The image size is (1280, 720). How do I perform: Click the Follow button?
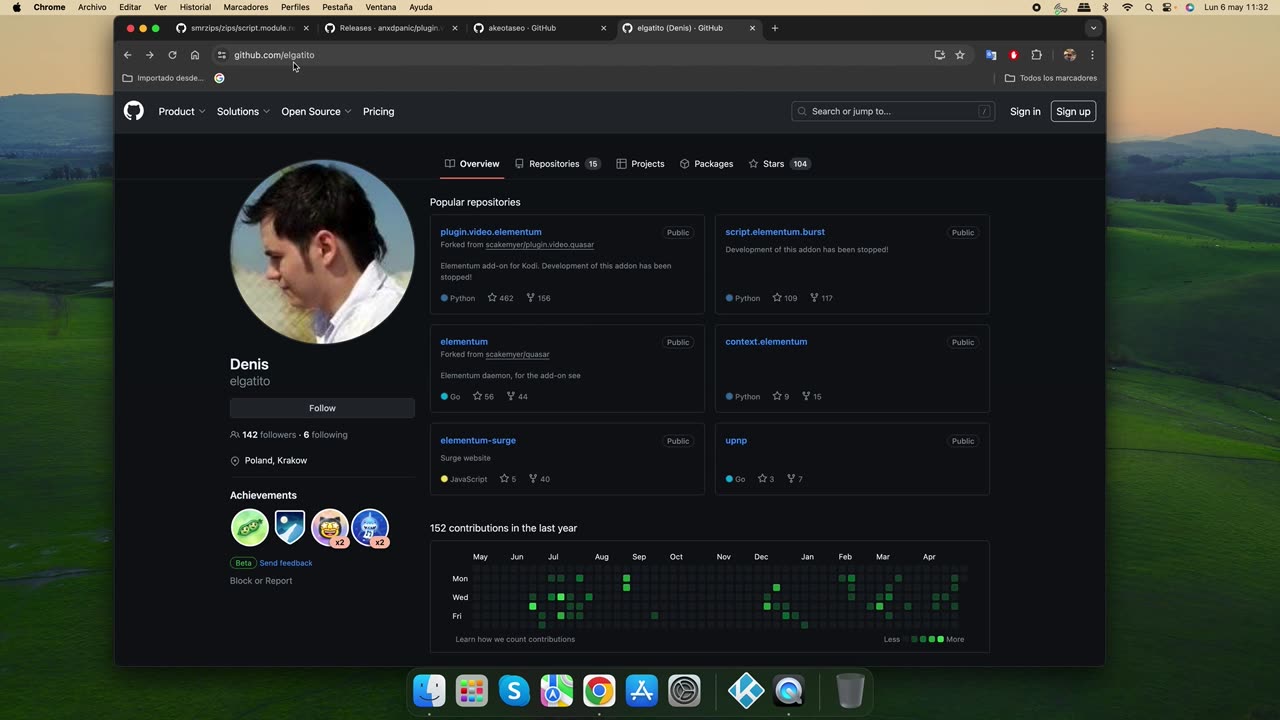pyautogui.click(x=322, y=408)
